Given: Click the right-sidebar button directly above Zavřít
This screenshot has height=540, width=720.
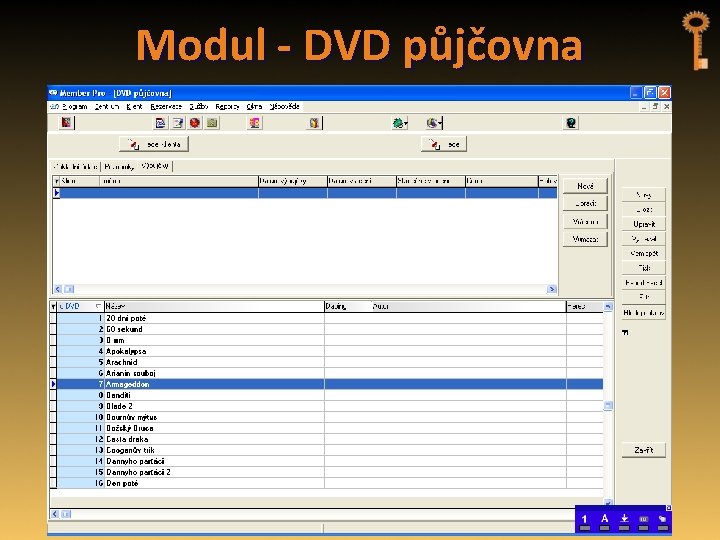Looking at the screenshot, I should pos(644,313).
